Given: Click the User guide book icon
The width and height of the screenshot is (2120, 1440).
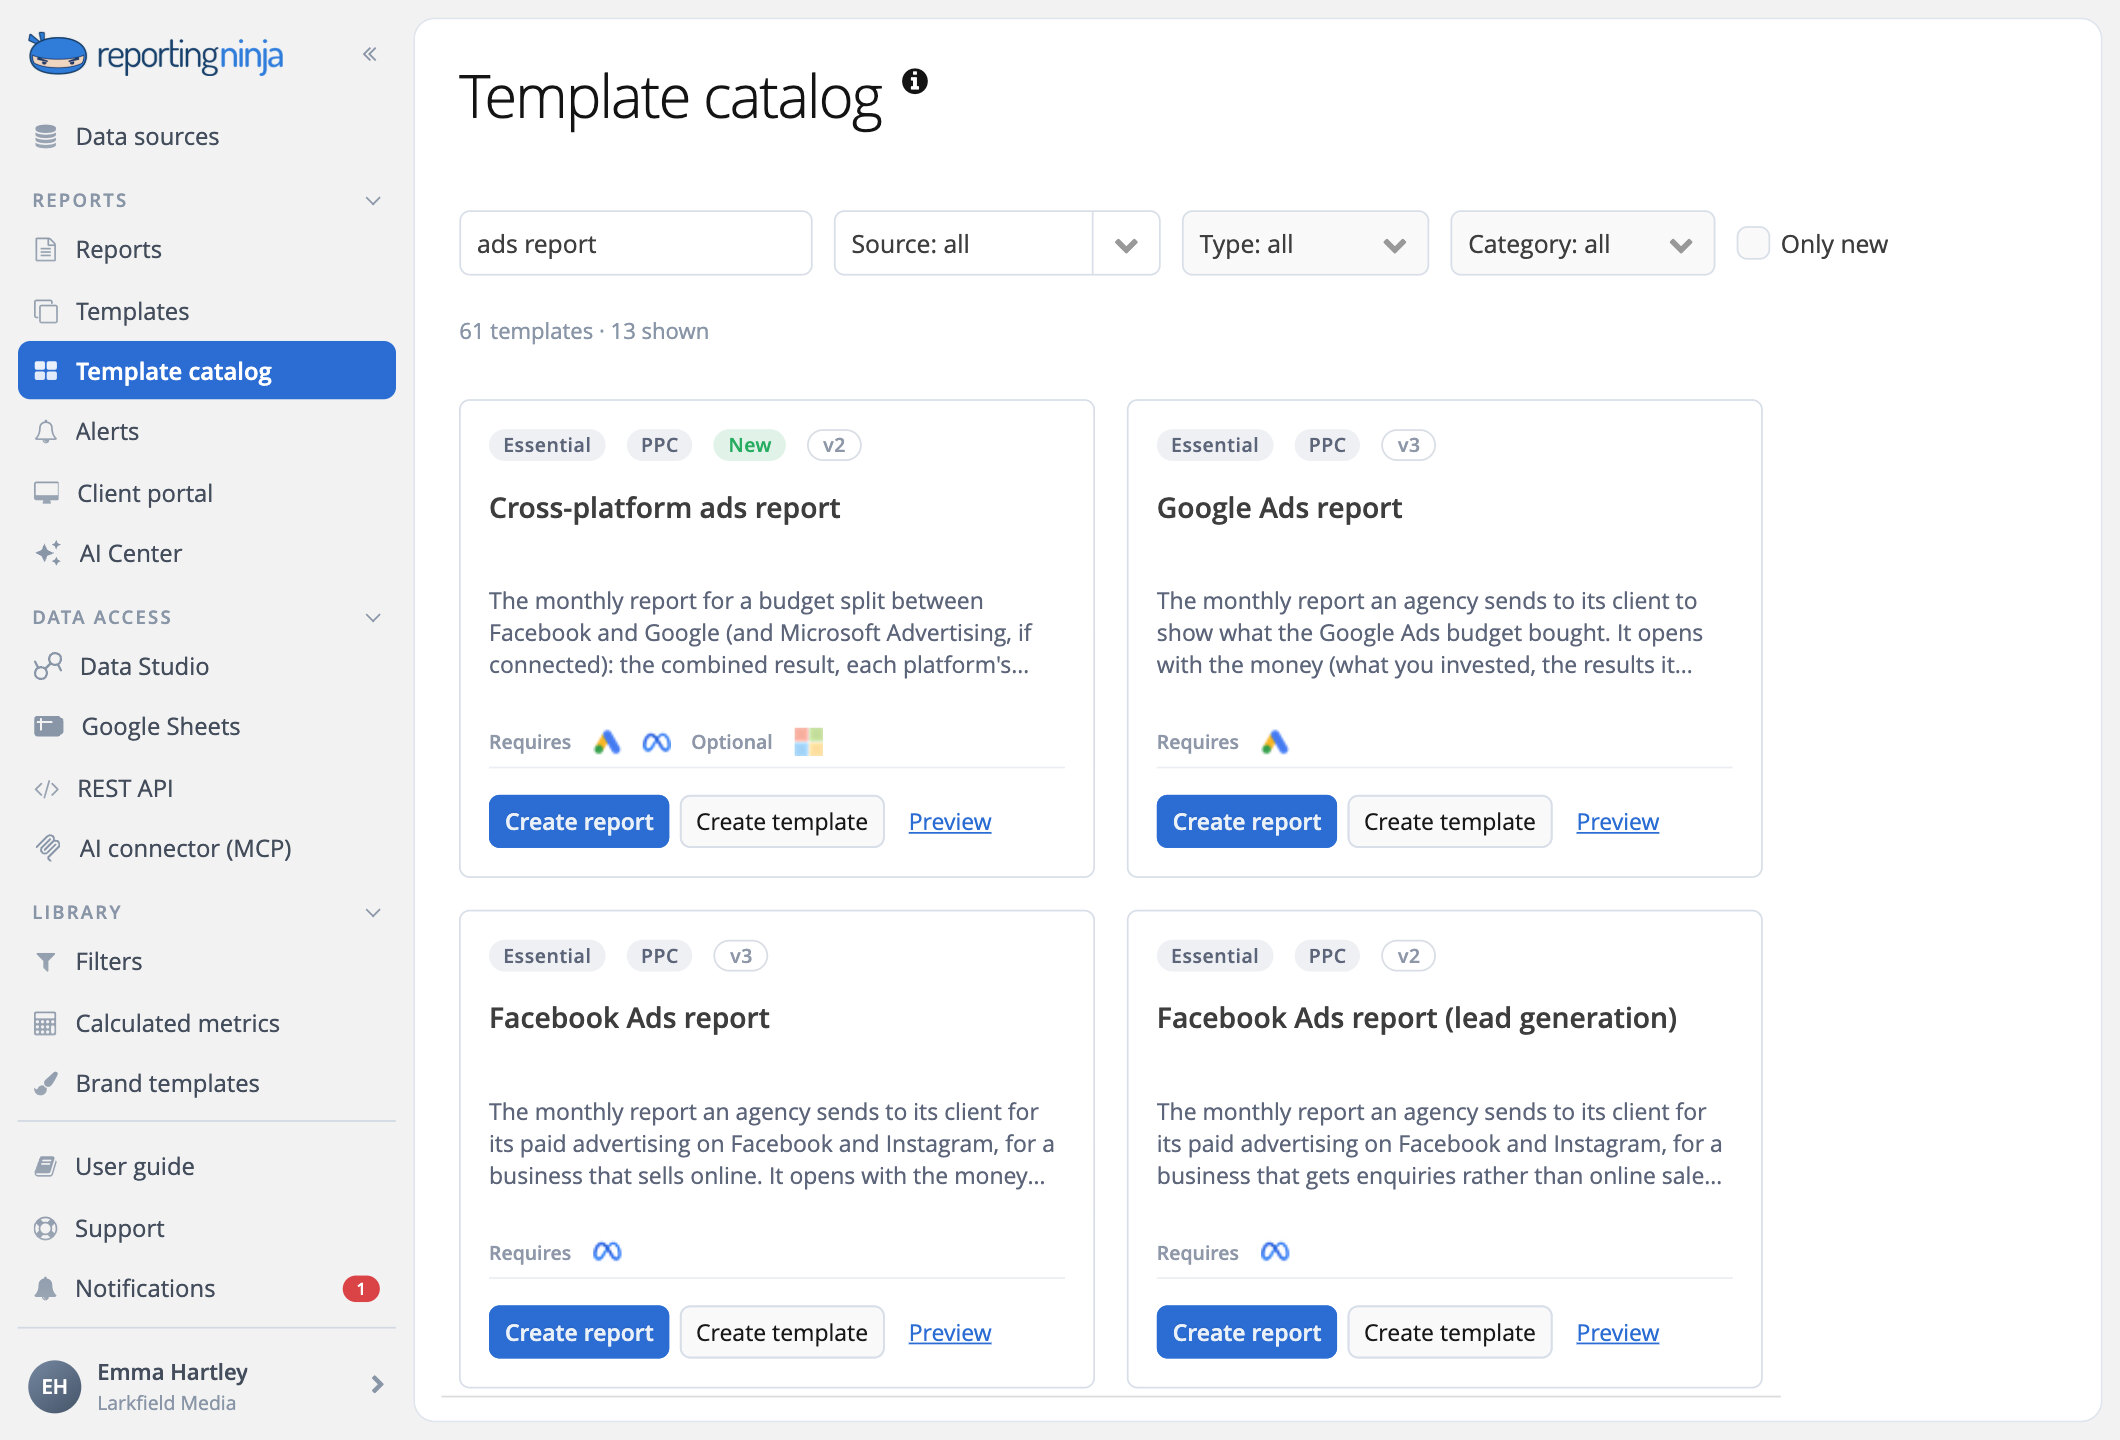Looking at the screenshot, I should click(x=46, y=1166).
